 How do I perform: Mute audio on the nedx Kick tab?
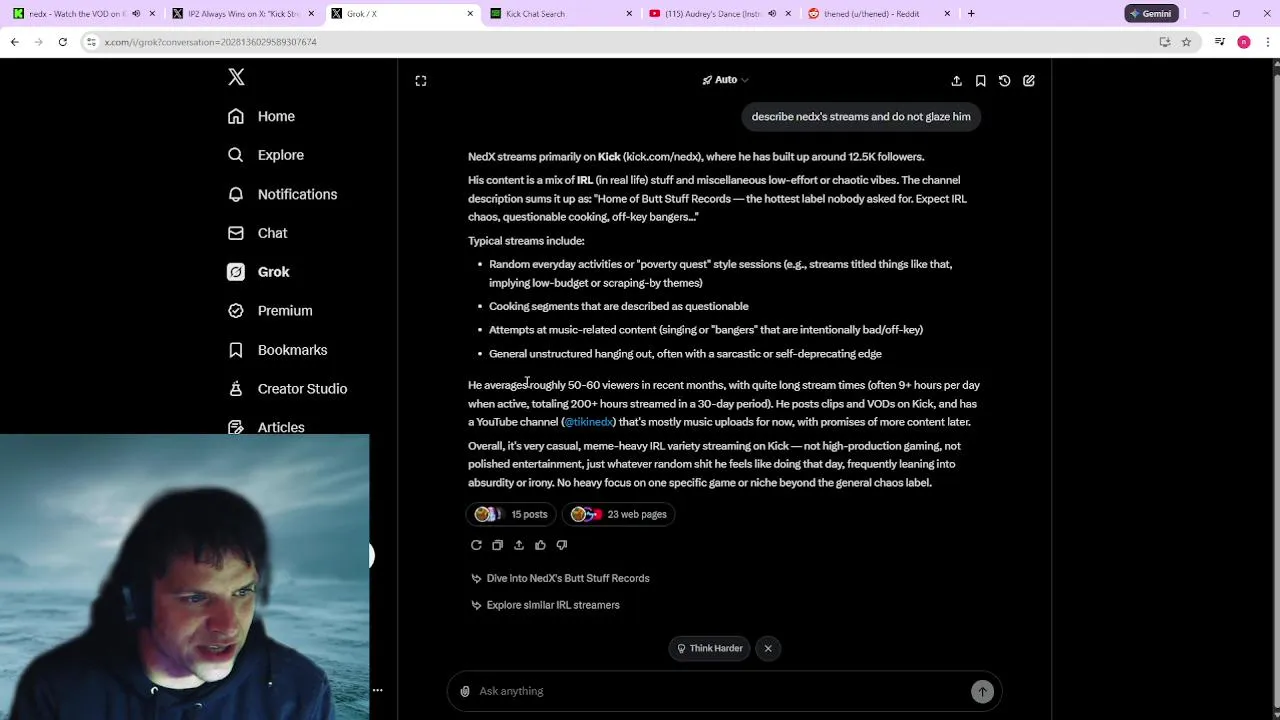pos(136,14)
